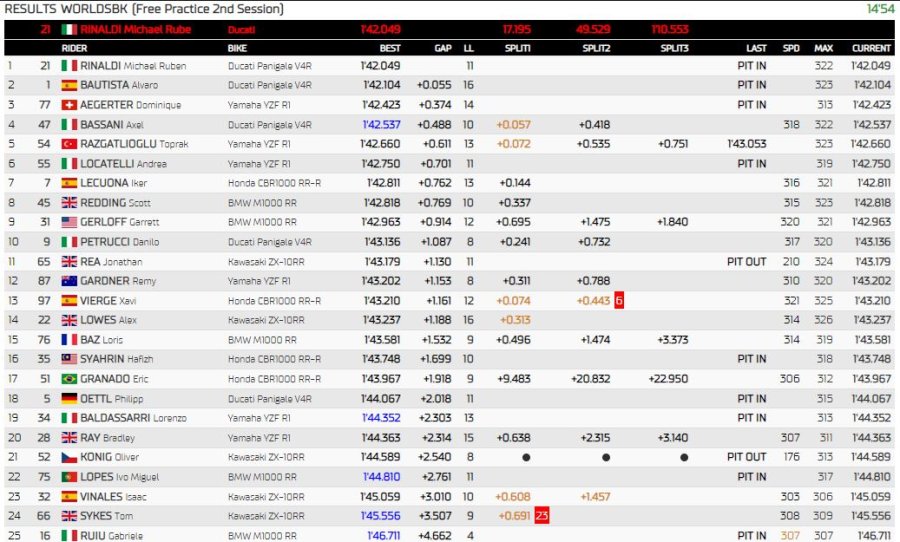Click UK flag next to LOWES
This screenshot has height=542, width=900.
point(69,320)
